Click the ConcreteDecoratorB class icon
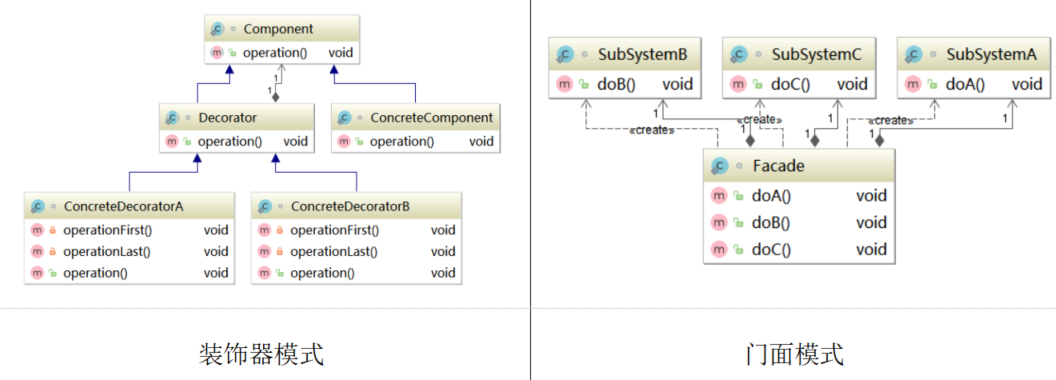Image resolution: width=1056 pixels, height=380 pixels. point(265,207)
